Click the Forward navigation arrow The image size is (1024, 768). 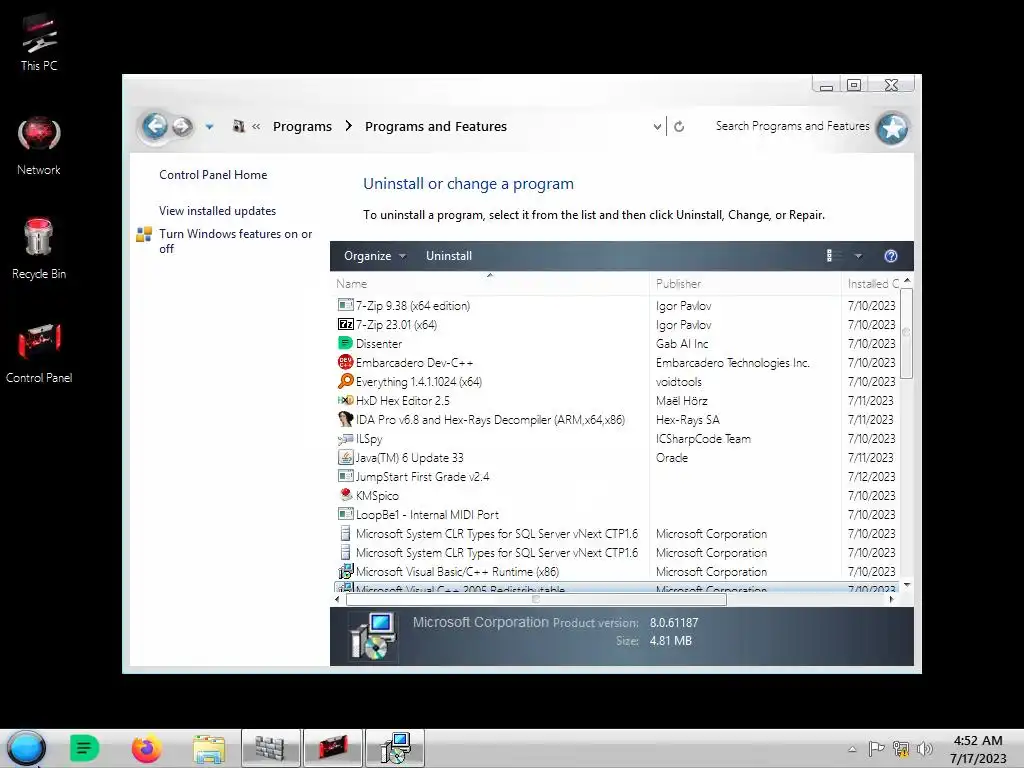pos(182,126)
